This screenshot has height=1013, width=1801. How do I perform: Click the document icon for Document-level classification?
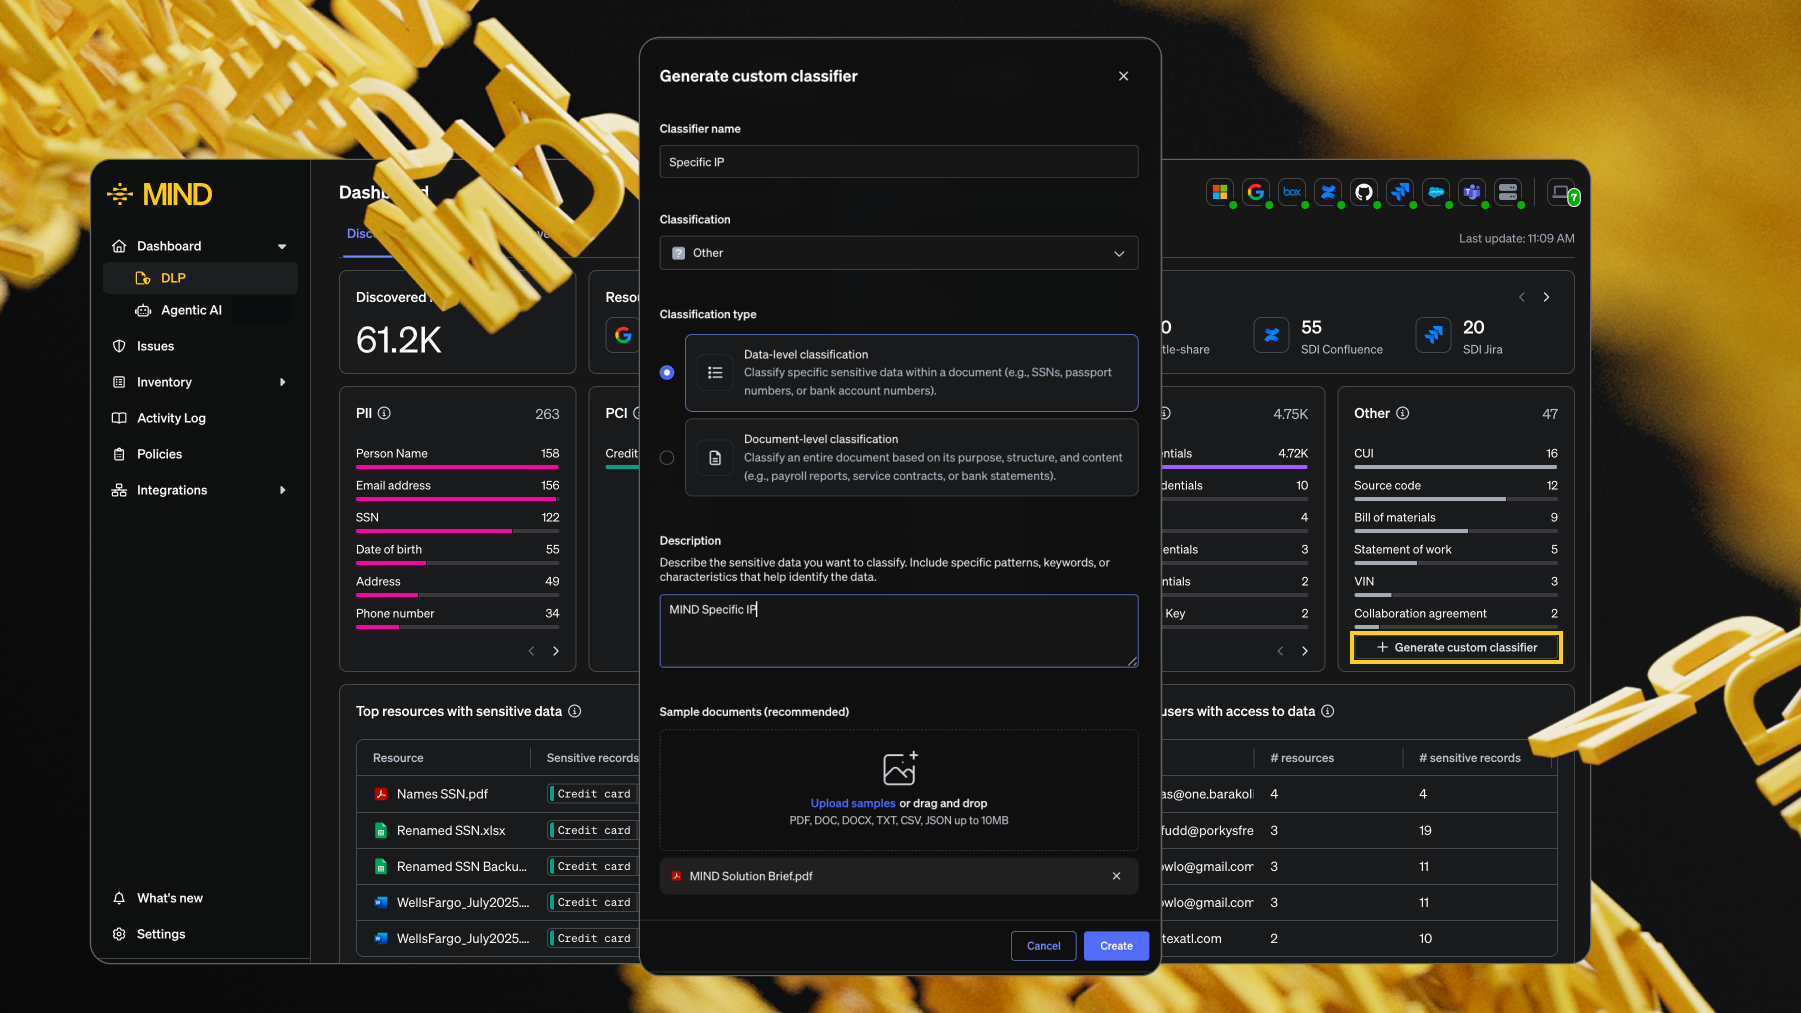pyautogui.click(x=715, y=458)
